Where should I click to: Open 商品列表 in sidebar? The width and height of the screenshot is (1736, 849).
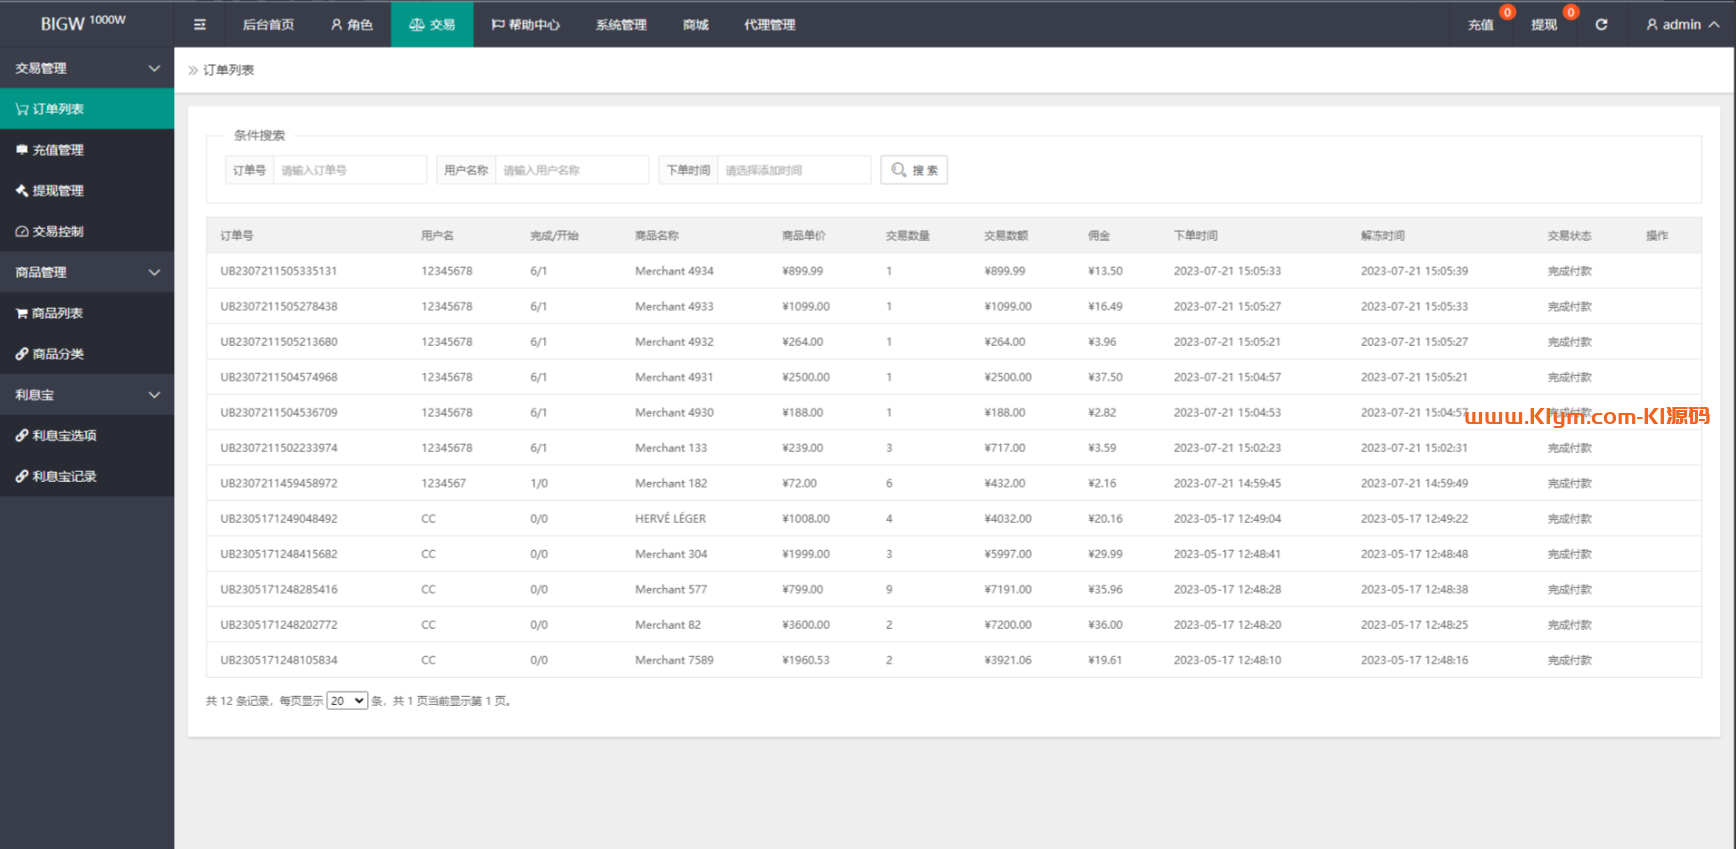(x=57, y=313)
